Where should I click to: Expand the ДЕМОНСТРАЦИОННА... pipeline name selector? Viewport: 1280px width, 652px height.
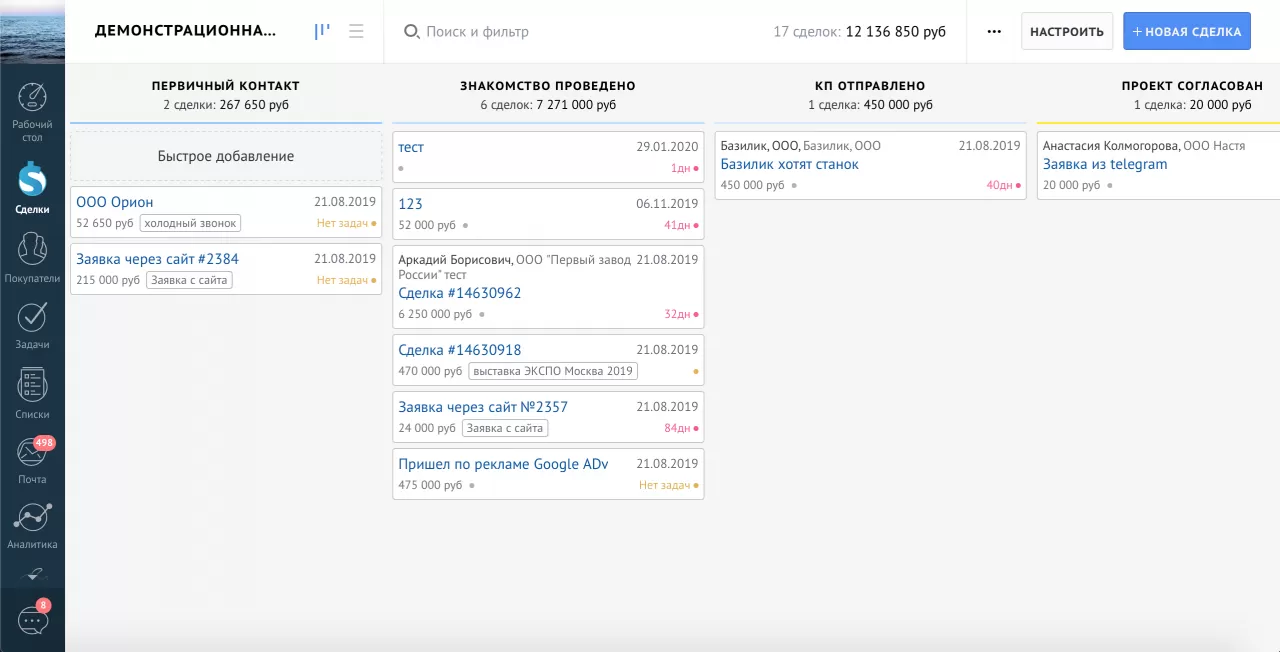pyautogui.click(x=185, y=32)
